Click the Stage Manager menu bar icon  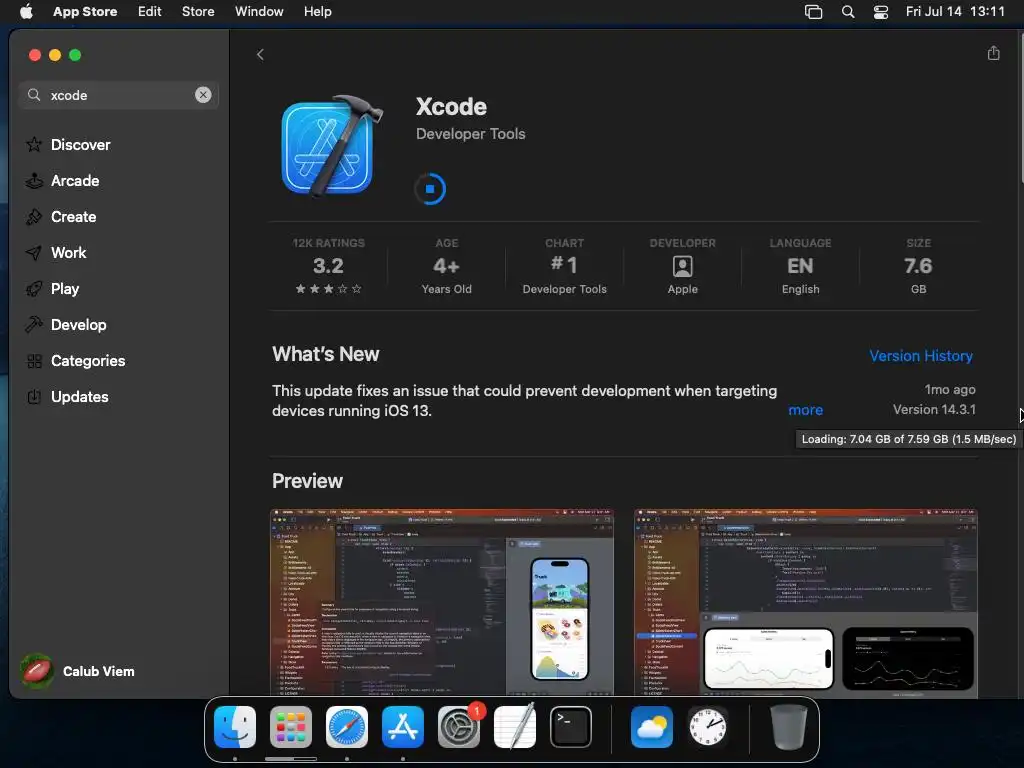point(813,11)
